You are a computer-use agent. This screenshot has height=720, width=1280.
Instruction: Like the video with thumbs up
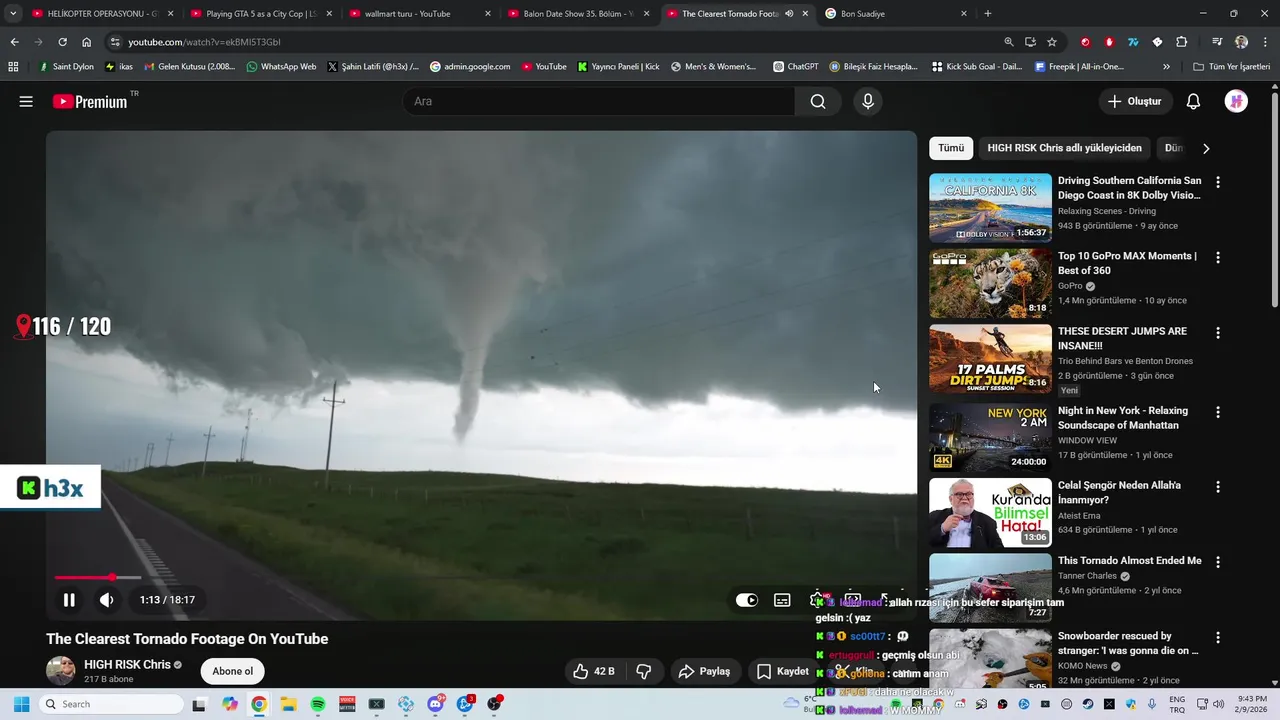(x=594, y=671)
